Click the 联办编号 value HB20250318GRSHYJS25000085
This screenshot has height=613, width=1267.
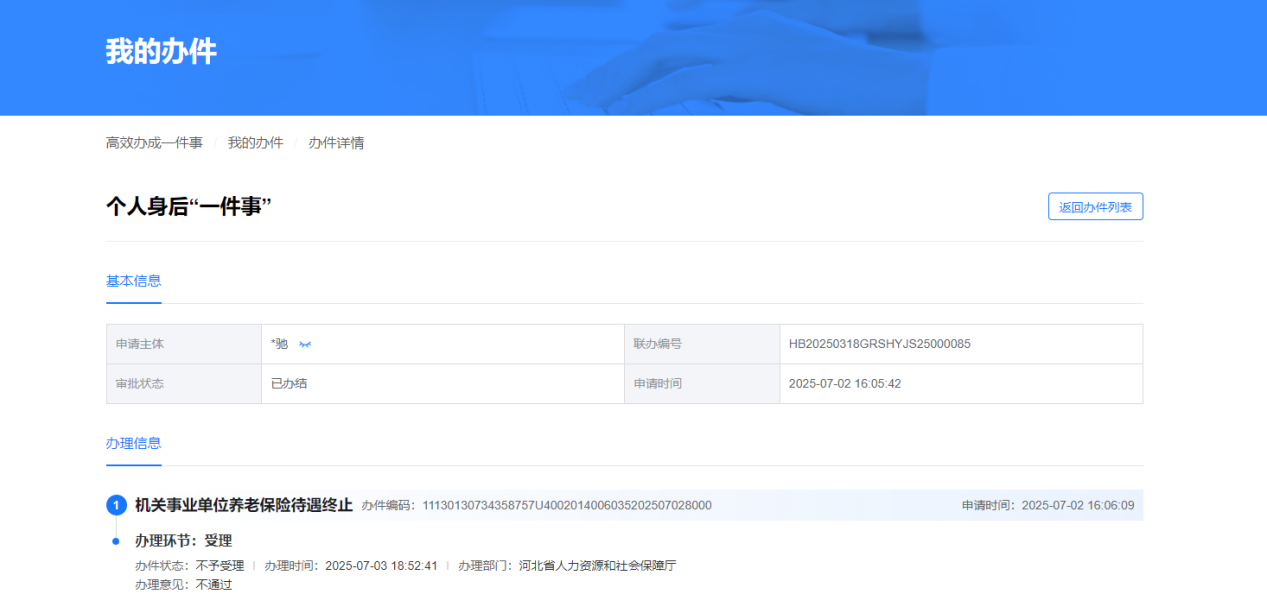(x=879, y=344)
